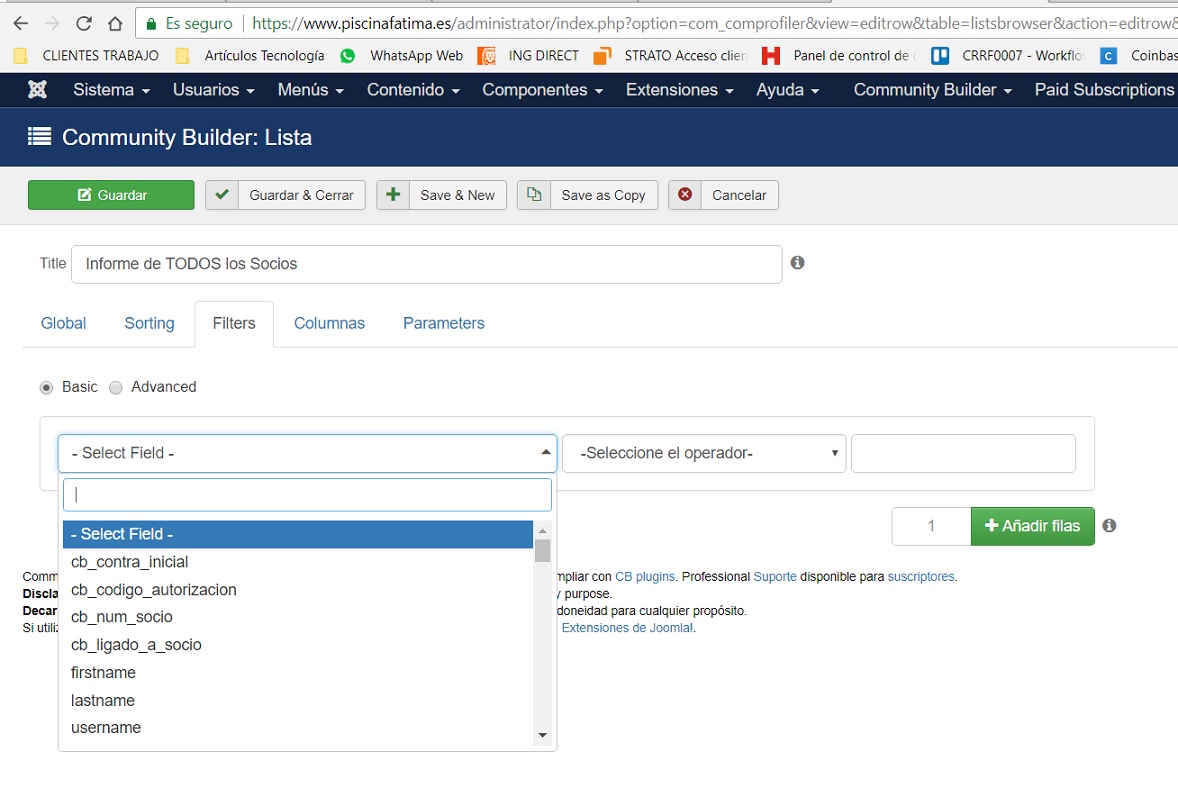Click the dropdown list scroll-down arrow
Viewport: 1178px width, 797px height.
click(542, 735)
